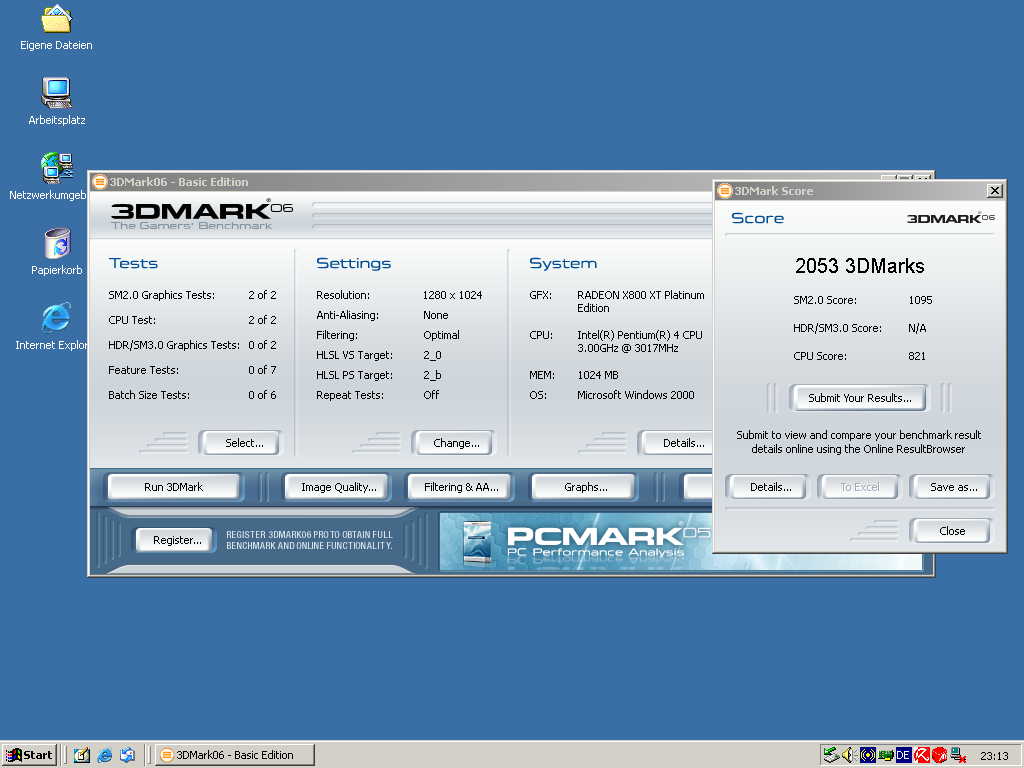1024x768 pixels.
Task: Click the 3DMark06 - Basic Edition title bar
Action: tap(400, 182)
